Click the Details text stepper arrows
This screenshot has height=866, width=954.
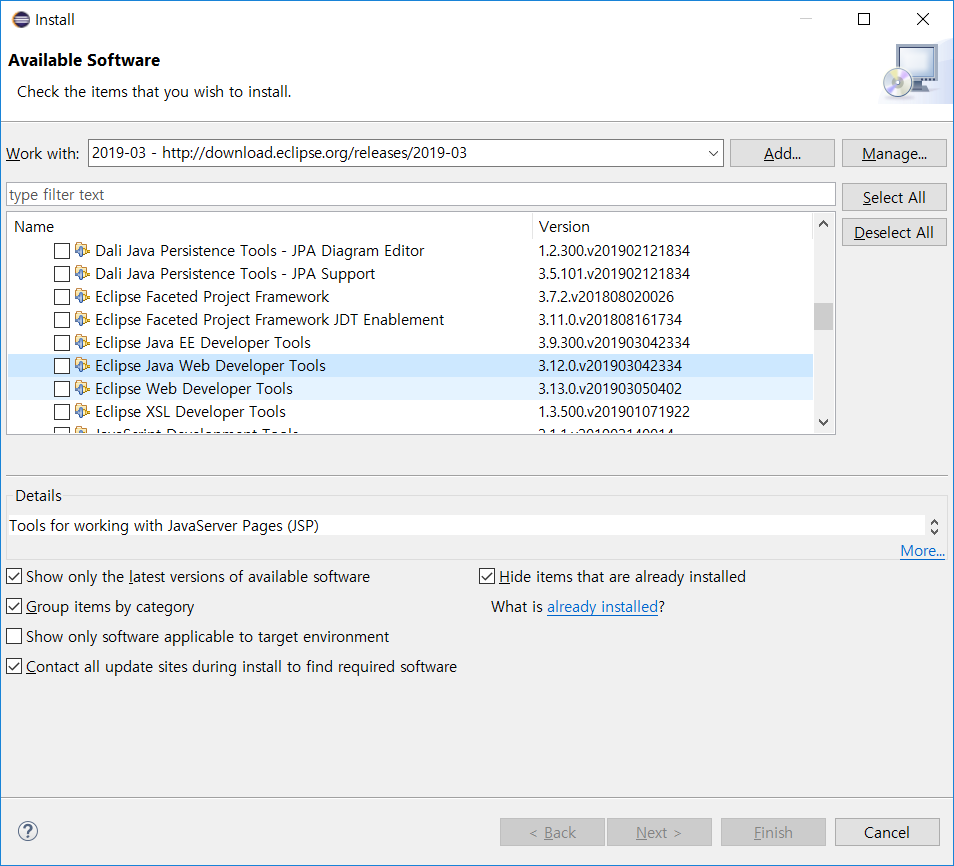coord(934,526)
